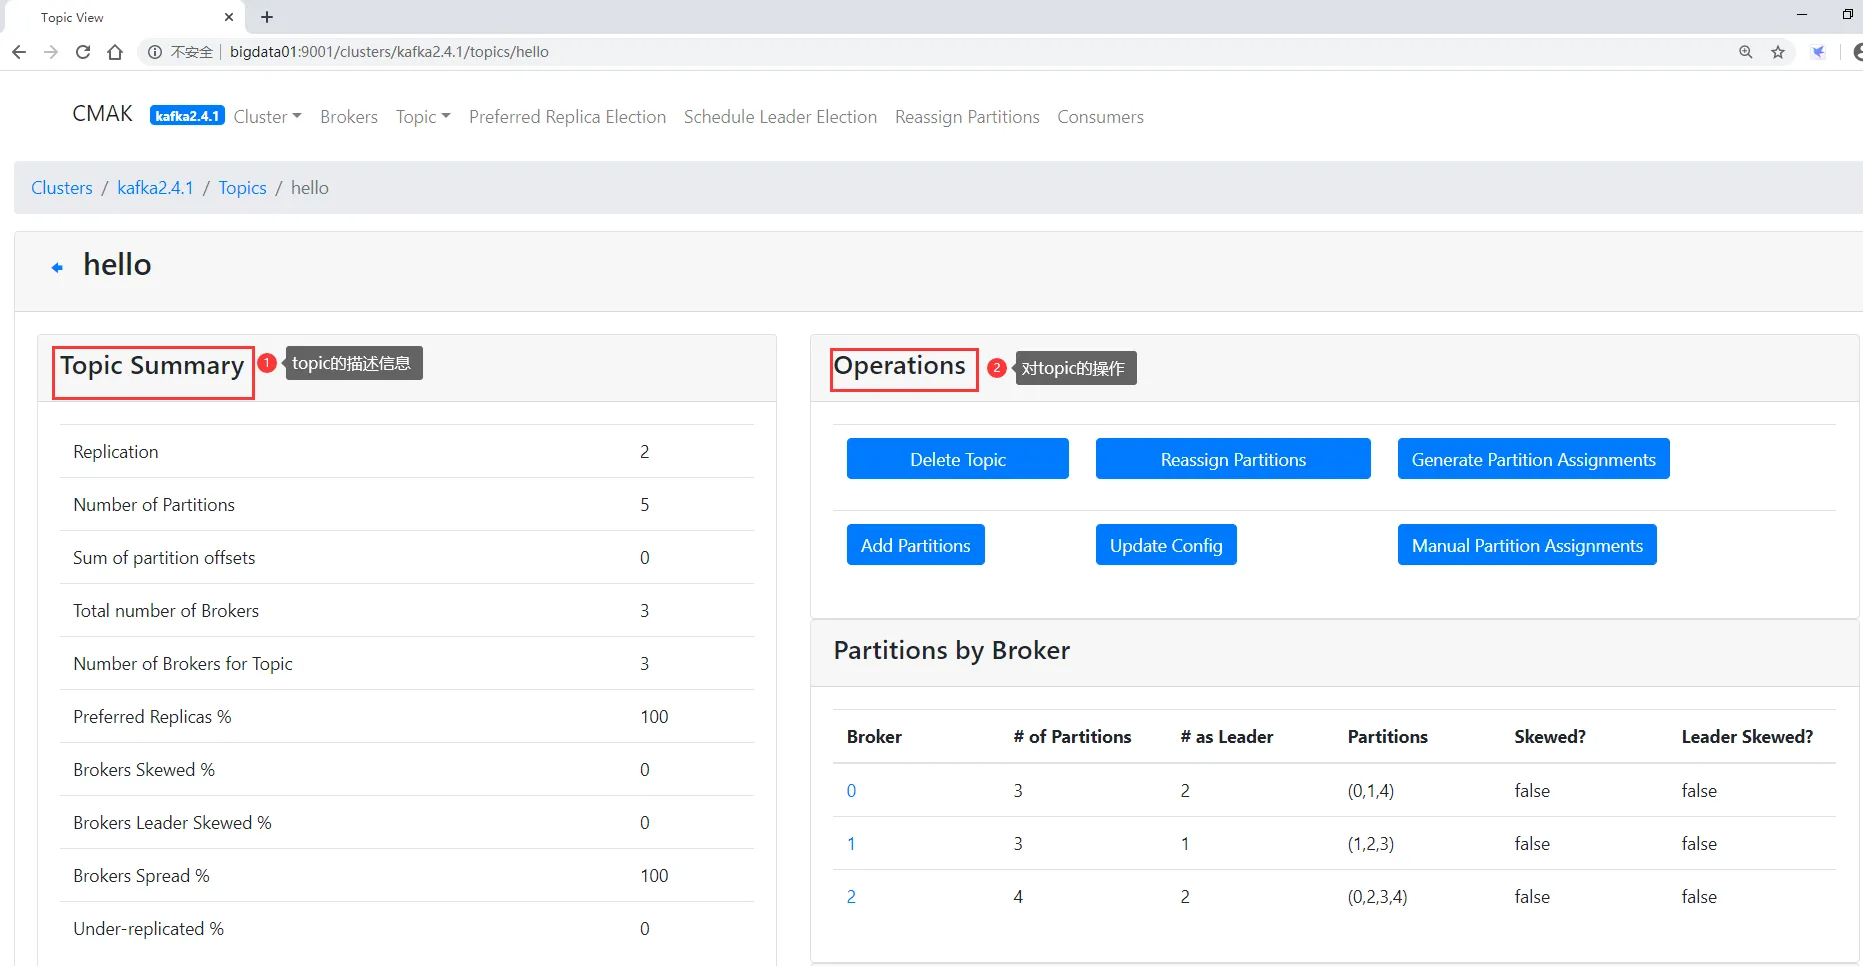Click partitions value (1,2,3)

coord(1371,844)
